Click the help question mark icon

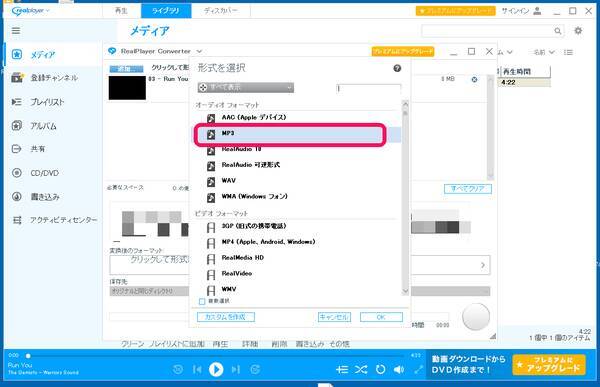pyautogui.click(x=397, y=68)
